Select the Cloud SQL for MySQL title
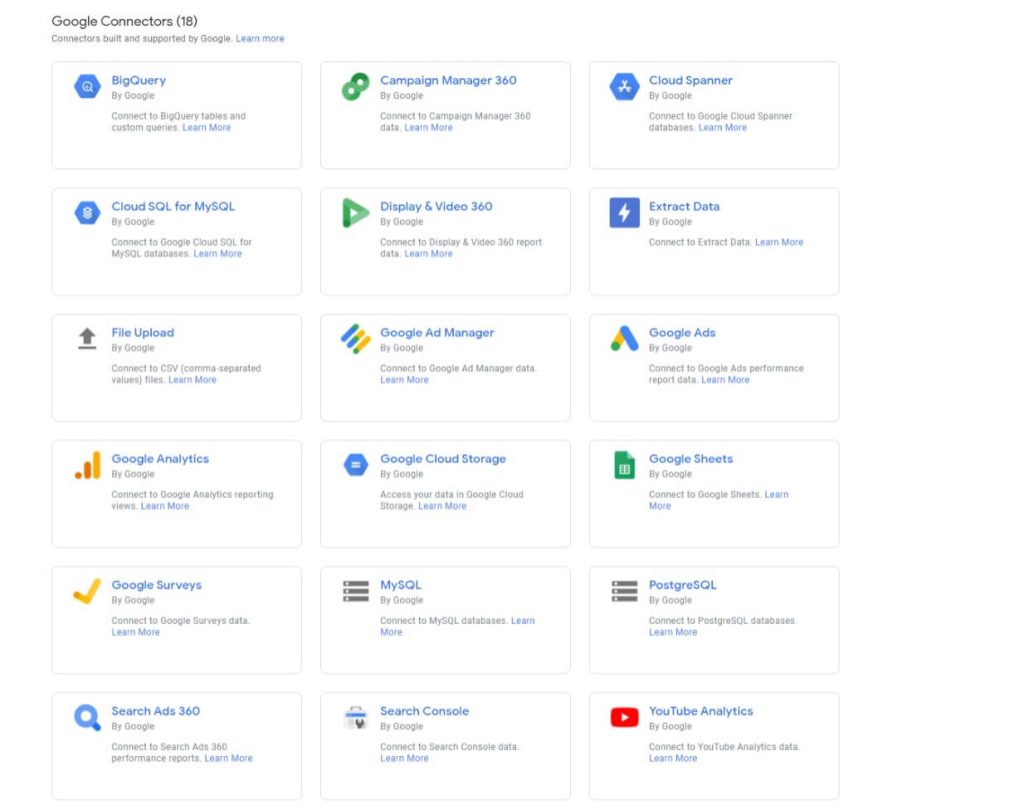1024x810 pixels. 173,206
